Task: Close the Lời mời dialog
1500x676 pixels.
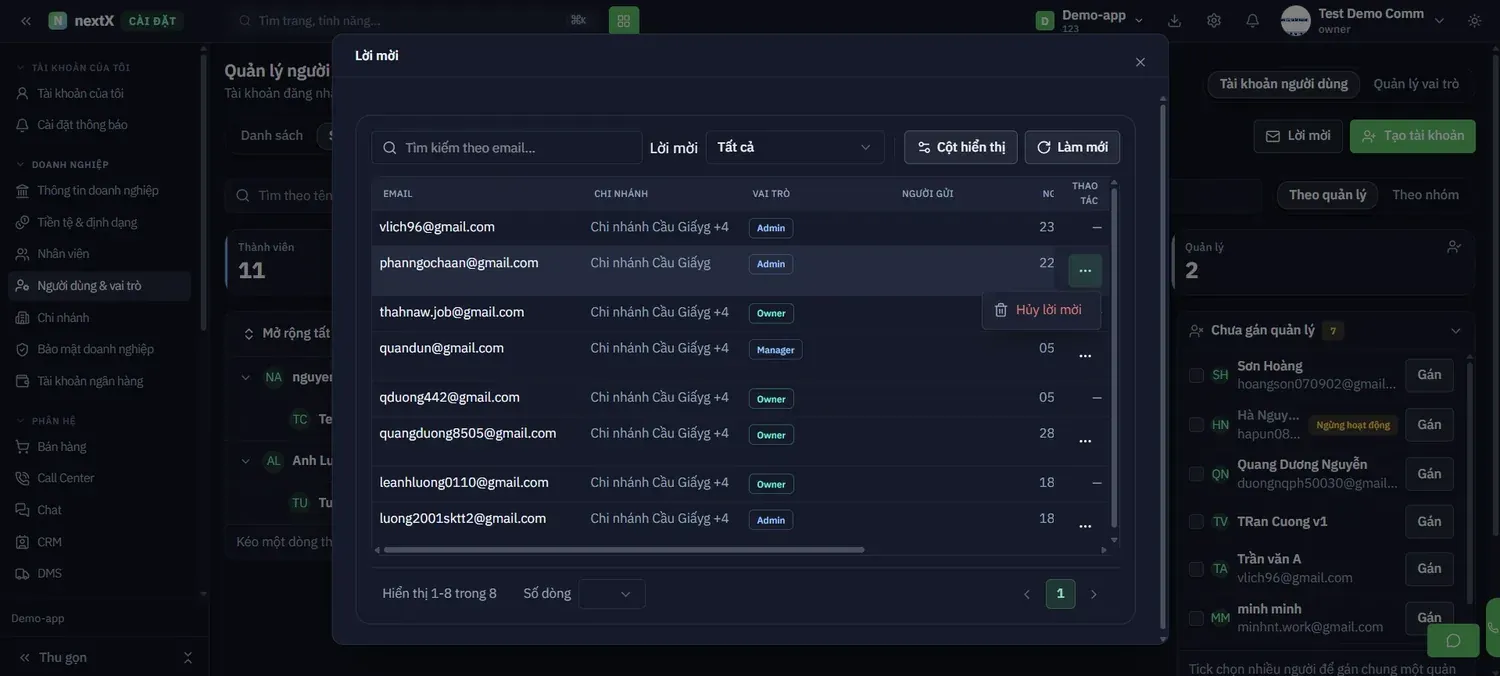Action: point(1140,62)
